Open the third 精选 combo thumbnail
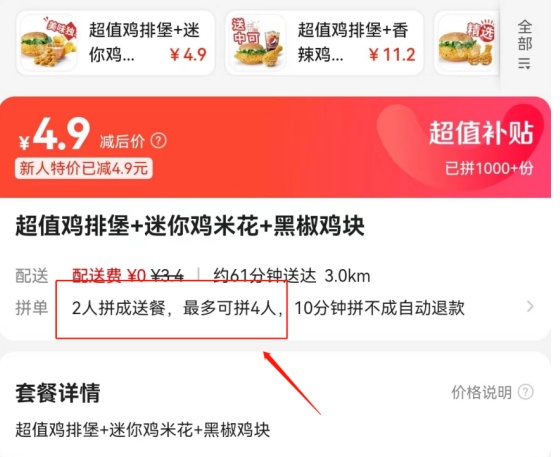This screenshot has width=560, height=457. [x=467, y=44]
